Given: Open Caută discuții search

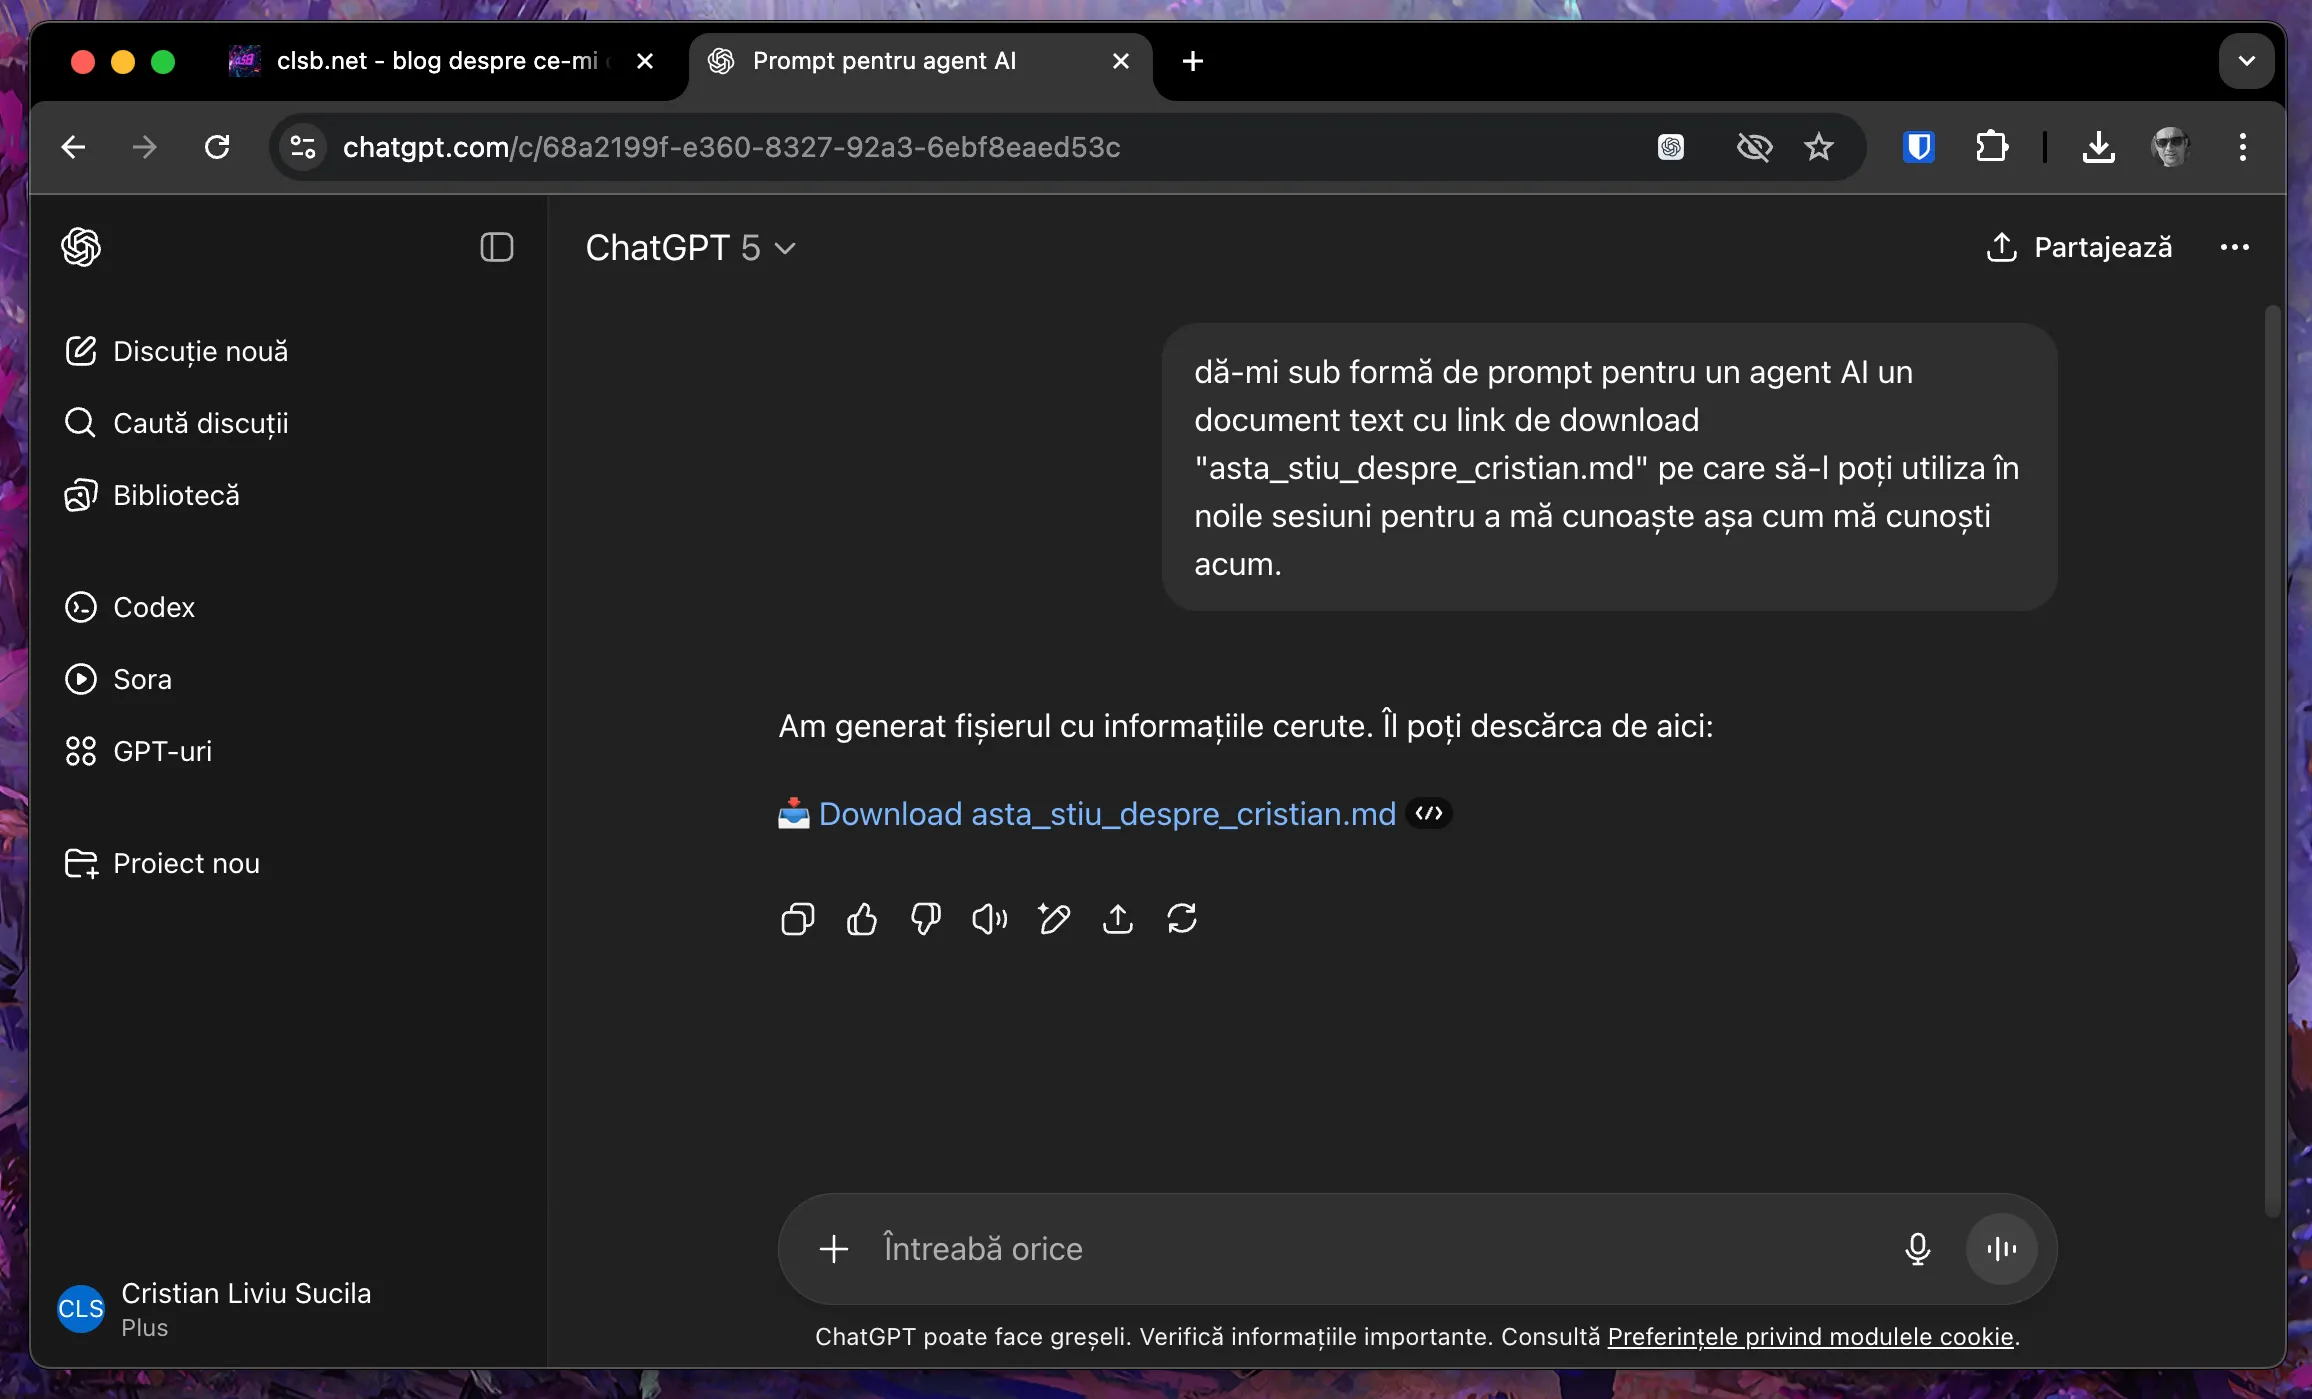Looking at the screenshot, I should [176, 423].
